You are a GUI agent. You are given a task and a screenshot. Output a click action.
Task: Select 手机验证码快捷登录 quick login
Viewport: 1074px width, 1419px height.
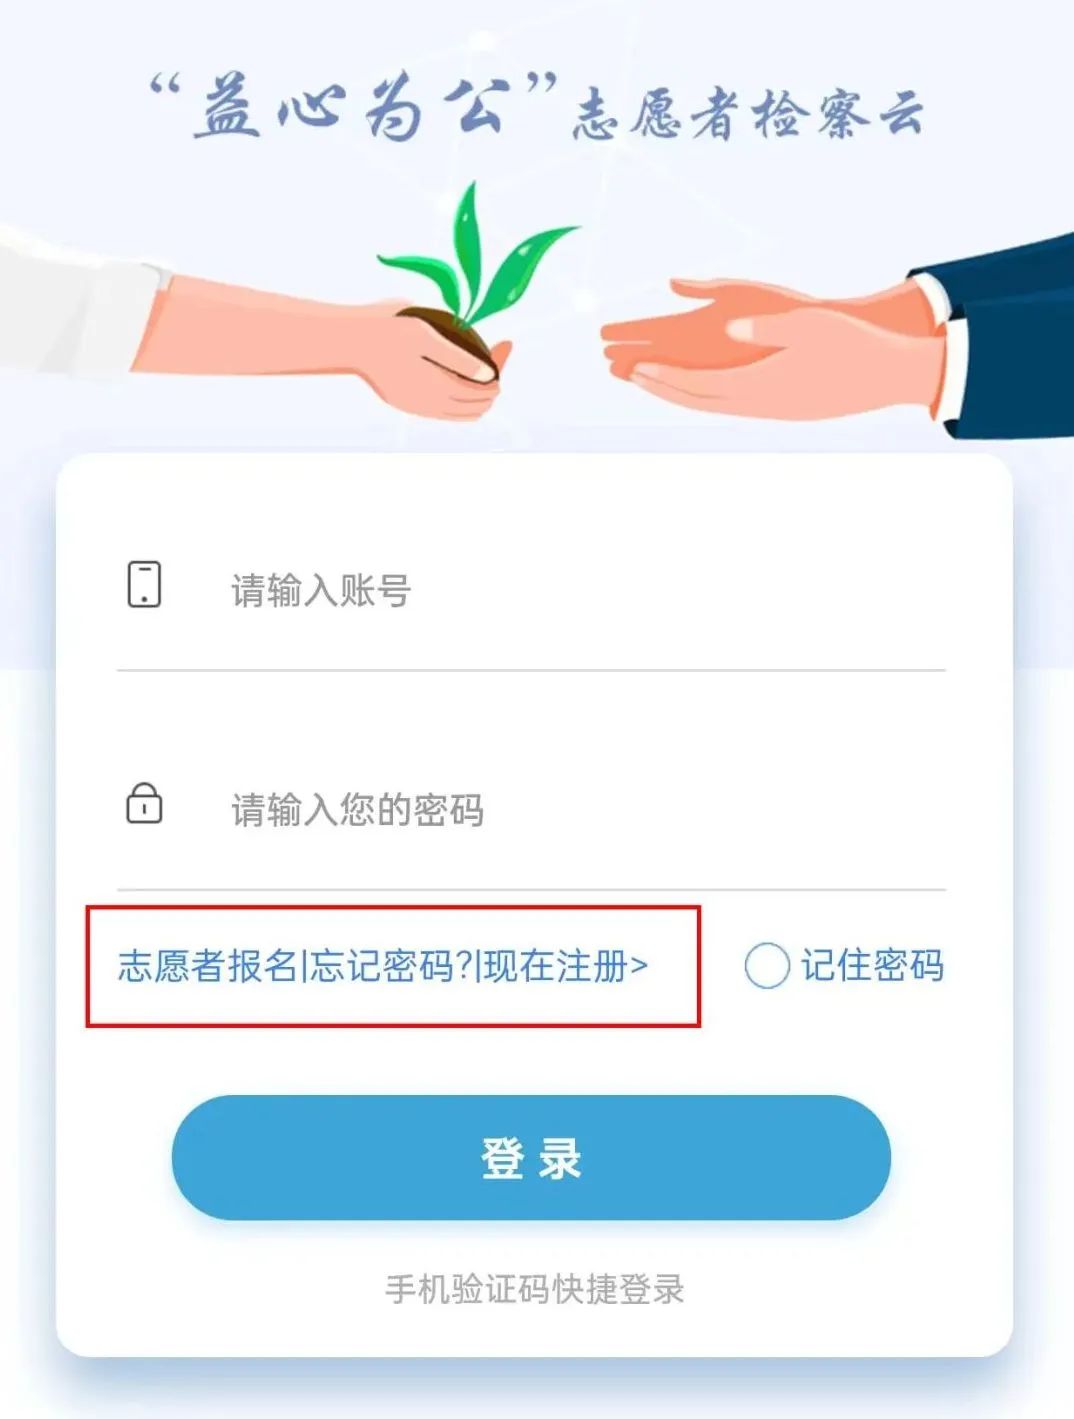click(x=535, y=1289)
